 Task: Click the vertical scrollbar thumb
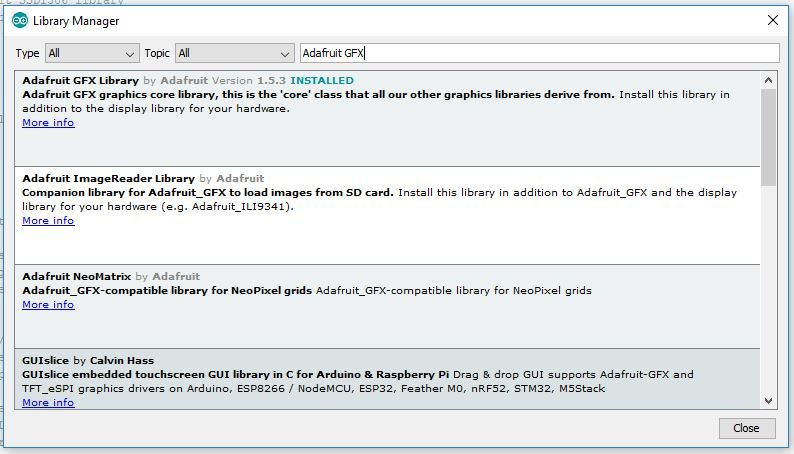(x=768, y=138)
